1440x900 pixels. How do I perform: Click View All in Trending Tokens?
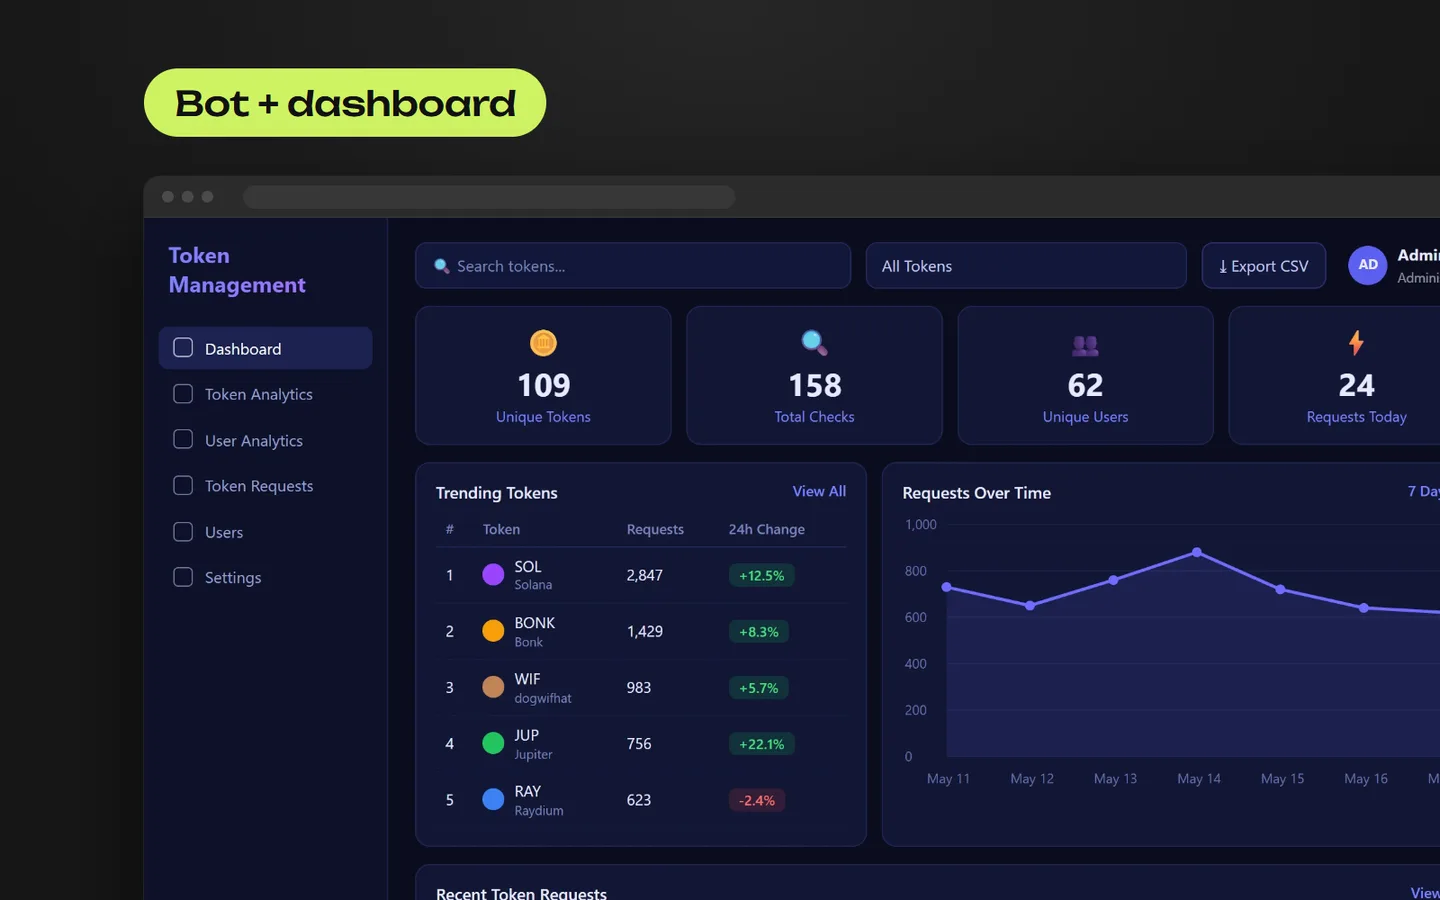coord(819,491)
